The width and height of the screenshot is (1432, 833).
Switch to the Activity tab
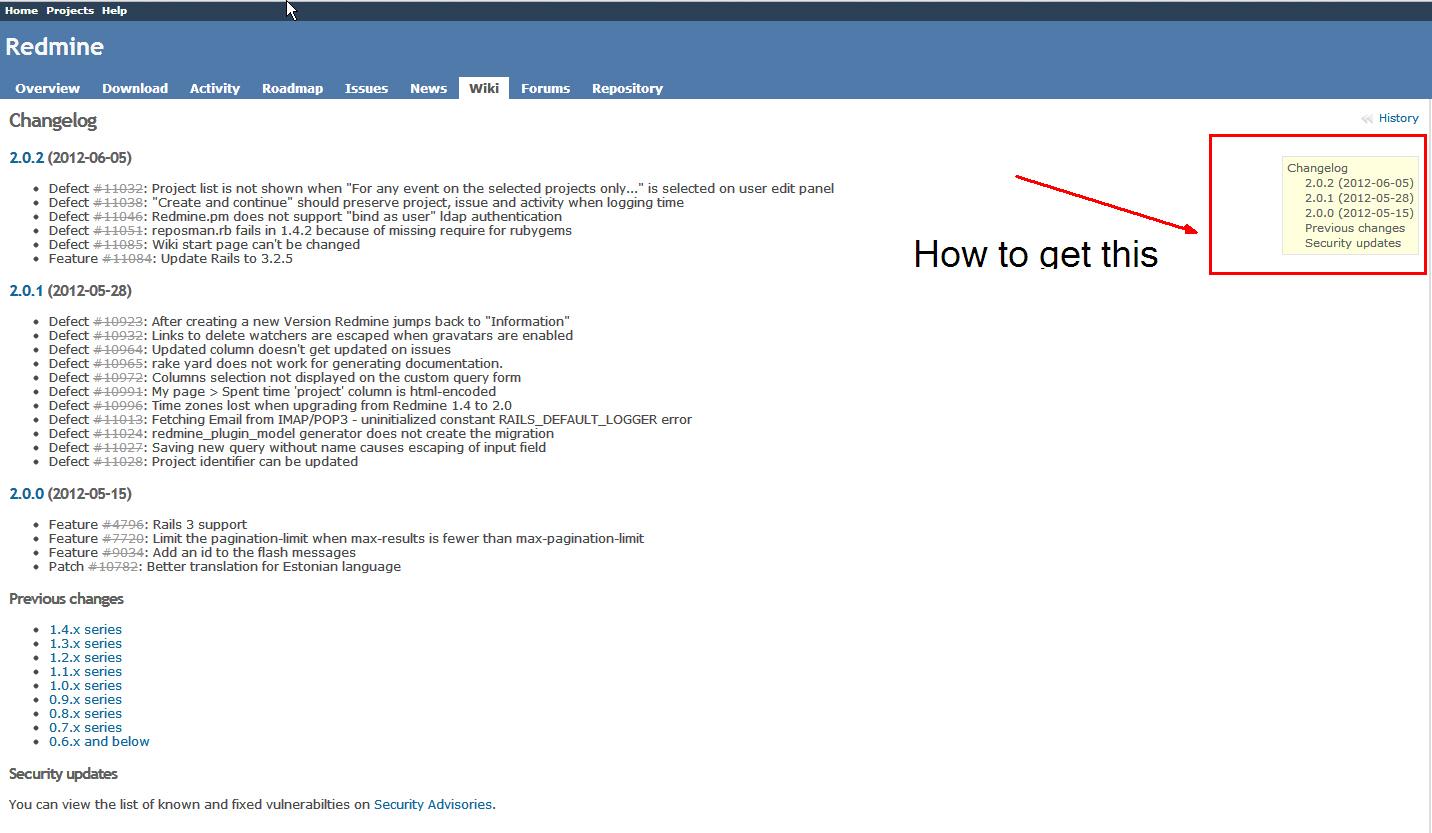[x=215, y=88]
